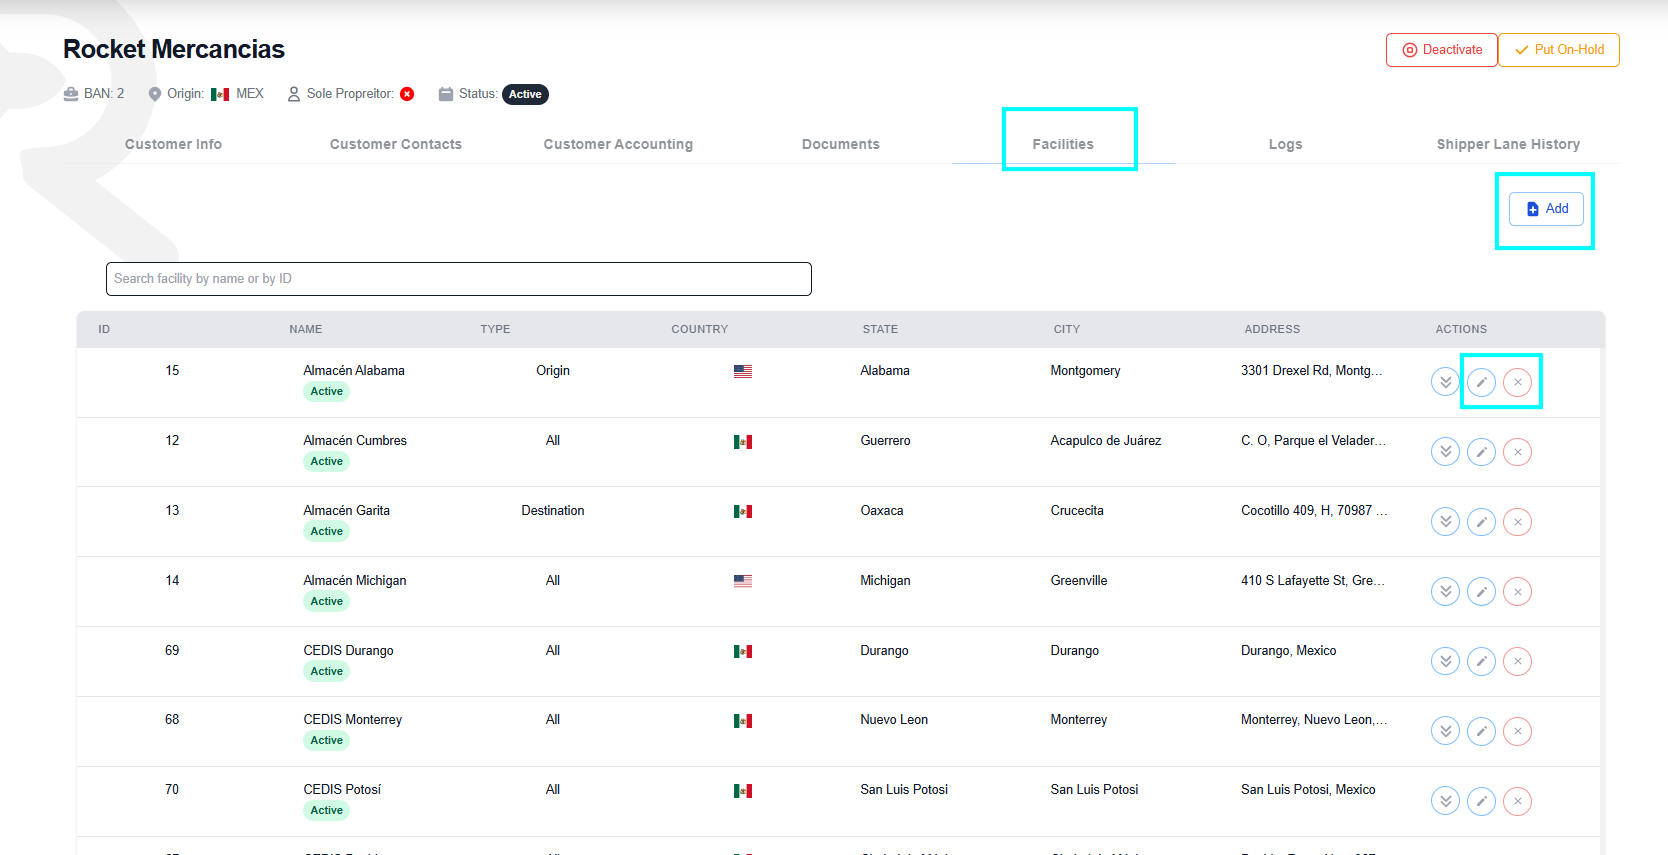Focus the facility search field

458,279
